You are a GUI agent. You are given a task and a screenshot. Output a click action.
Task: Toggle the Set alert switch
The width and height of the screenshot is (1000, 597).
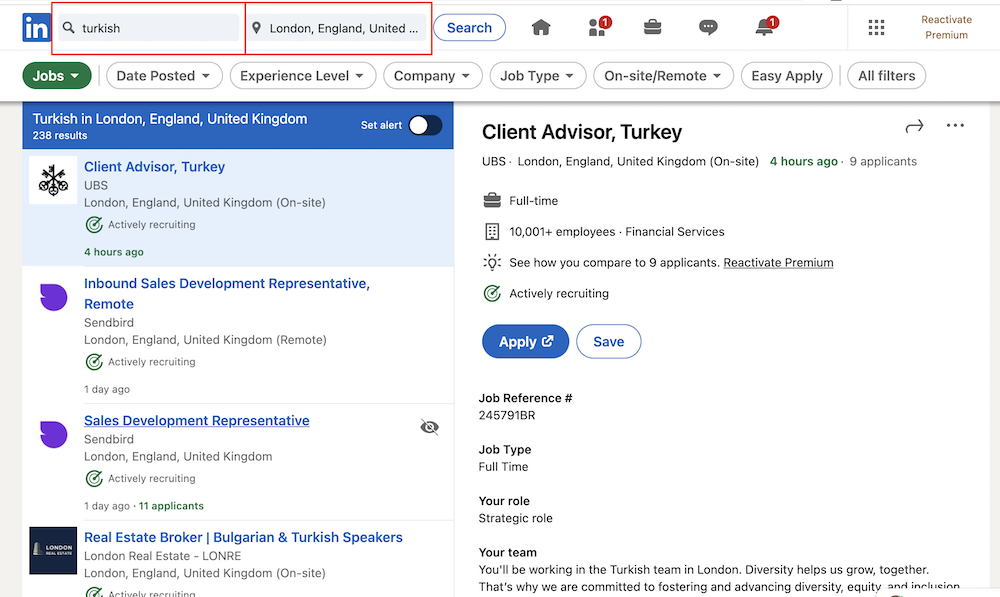(x=425, y=125)
